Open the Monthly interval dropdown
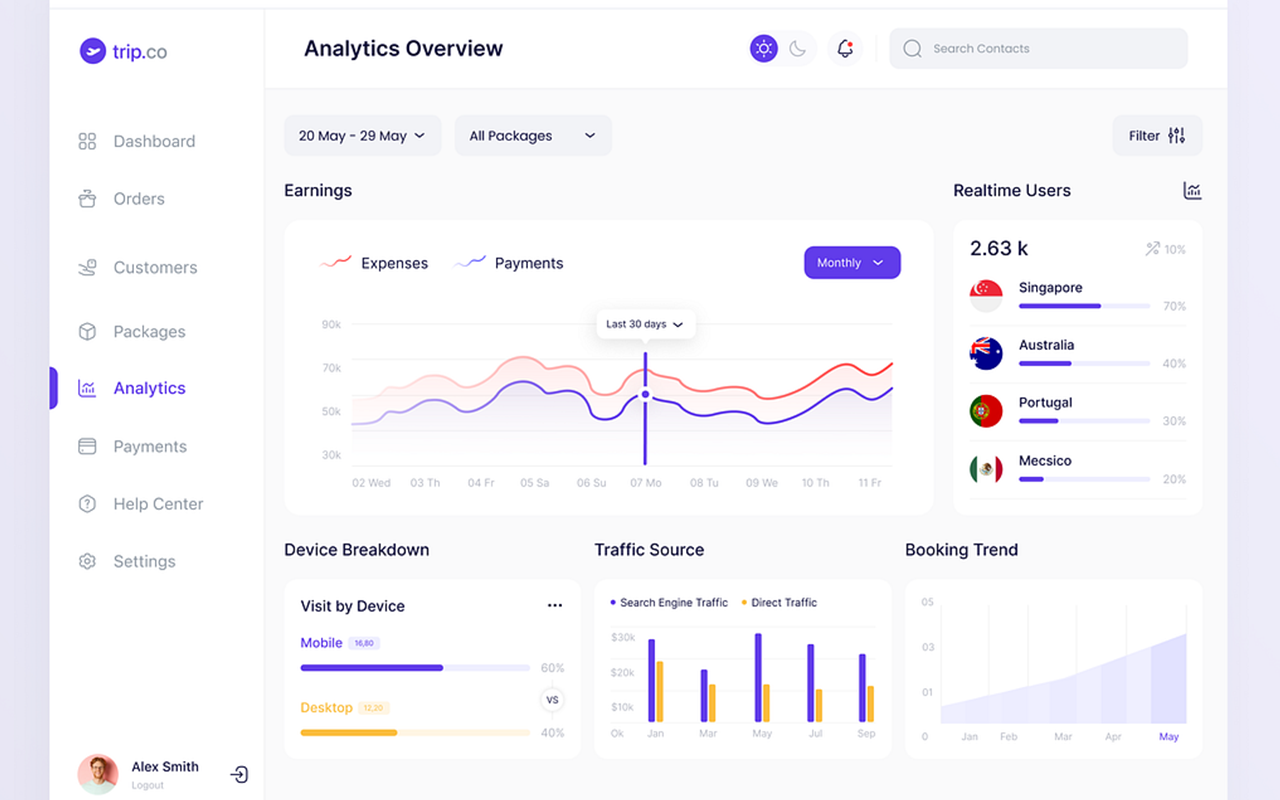Viewport: 1280px width, 800px height. (x=852, y=262)
